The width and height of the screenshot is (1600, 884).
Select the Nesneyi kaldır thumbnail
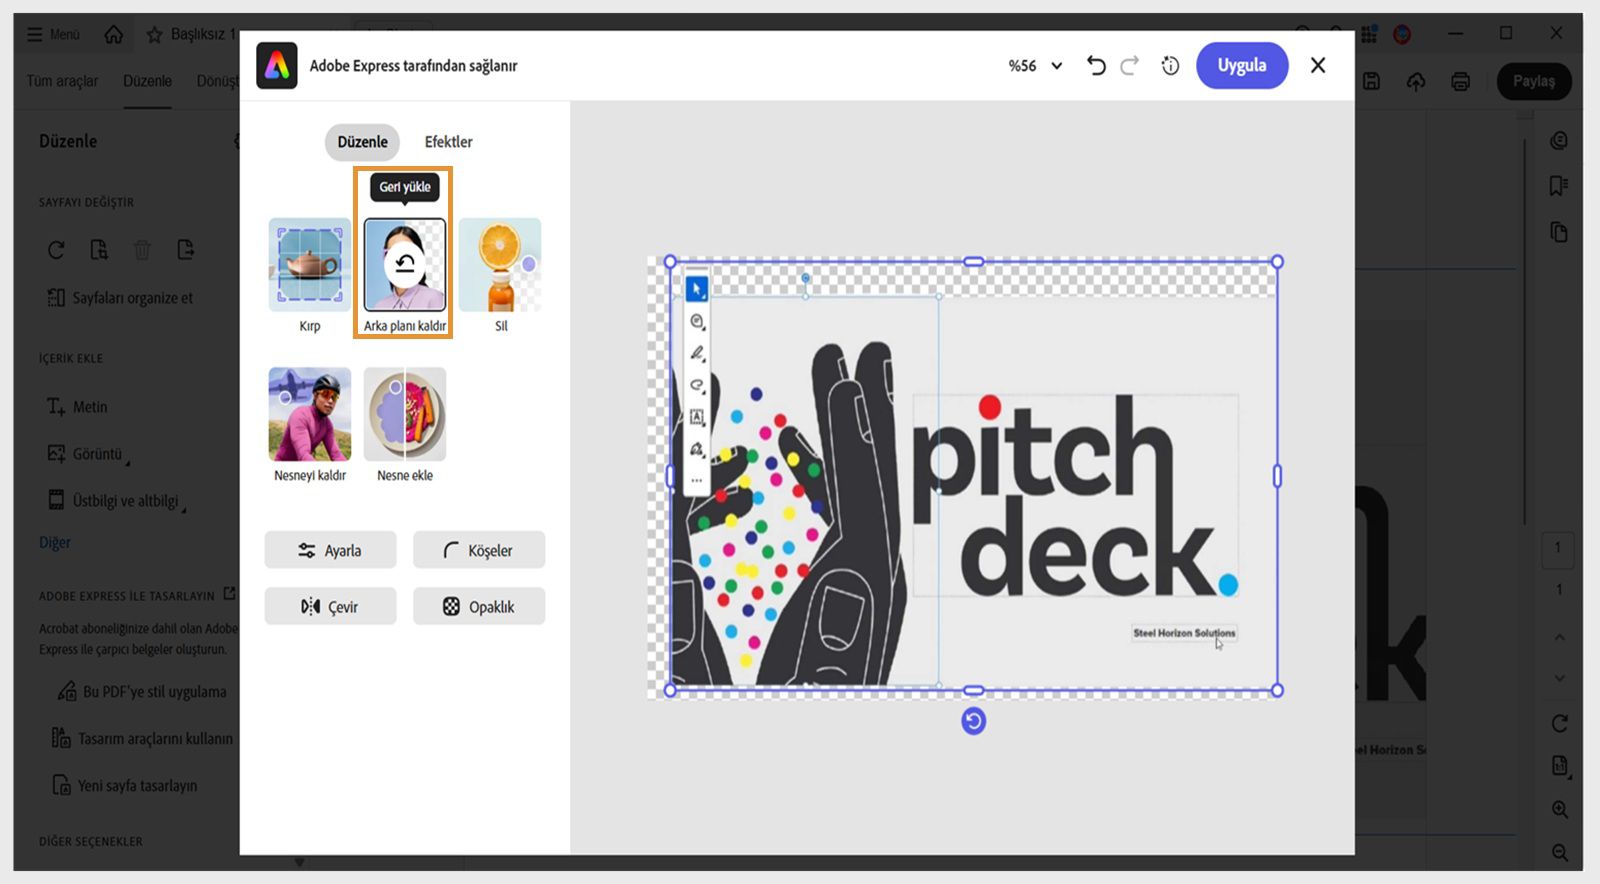[310, 414]
